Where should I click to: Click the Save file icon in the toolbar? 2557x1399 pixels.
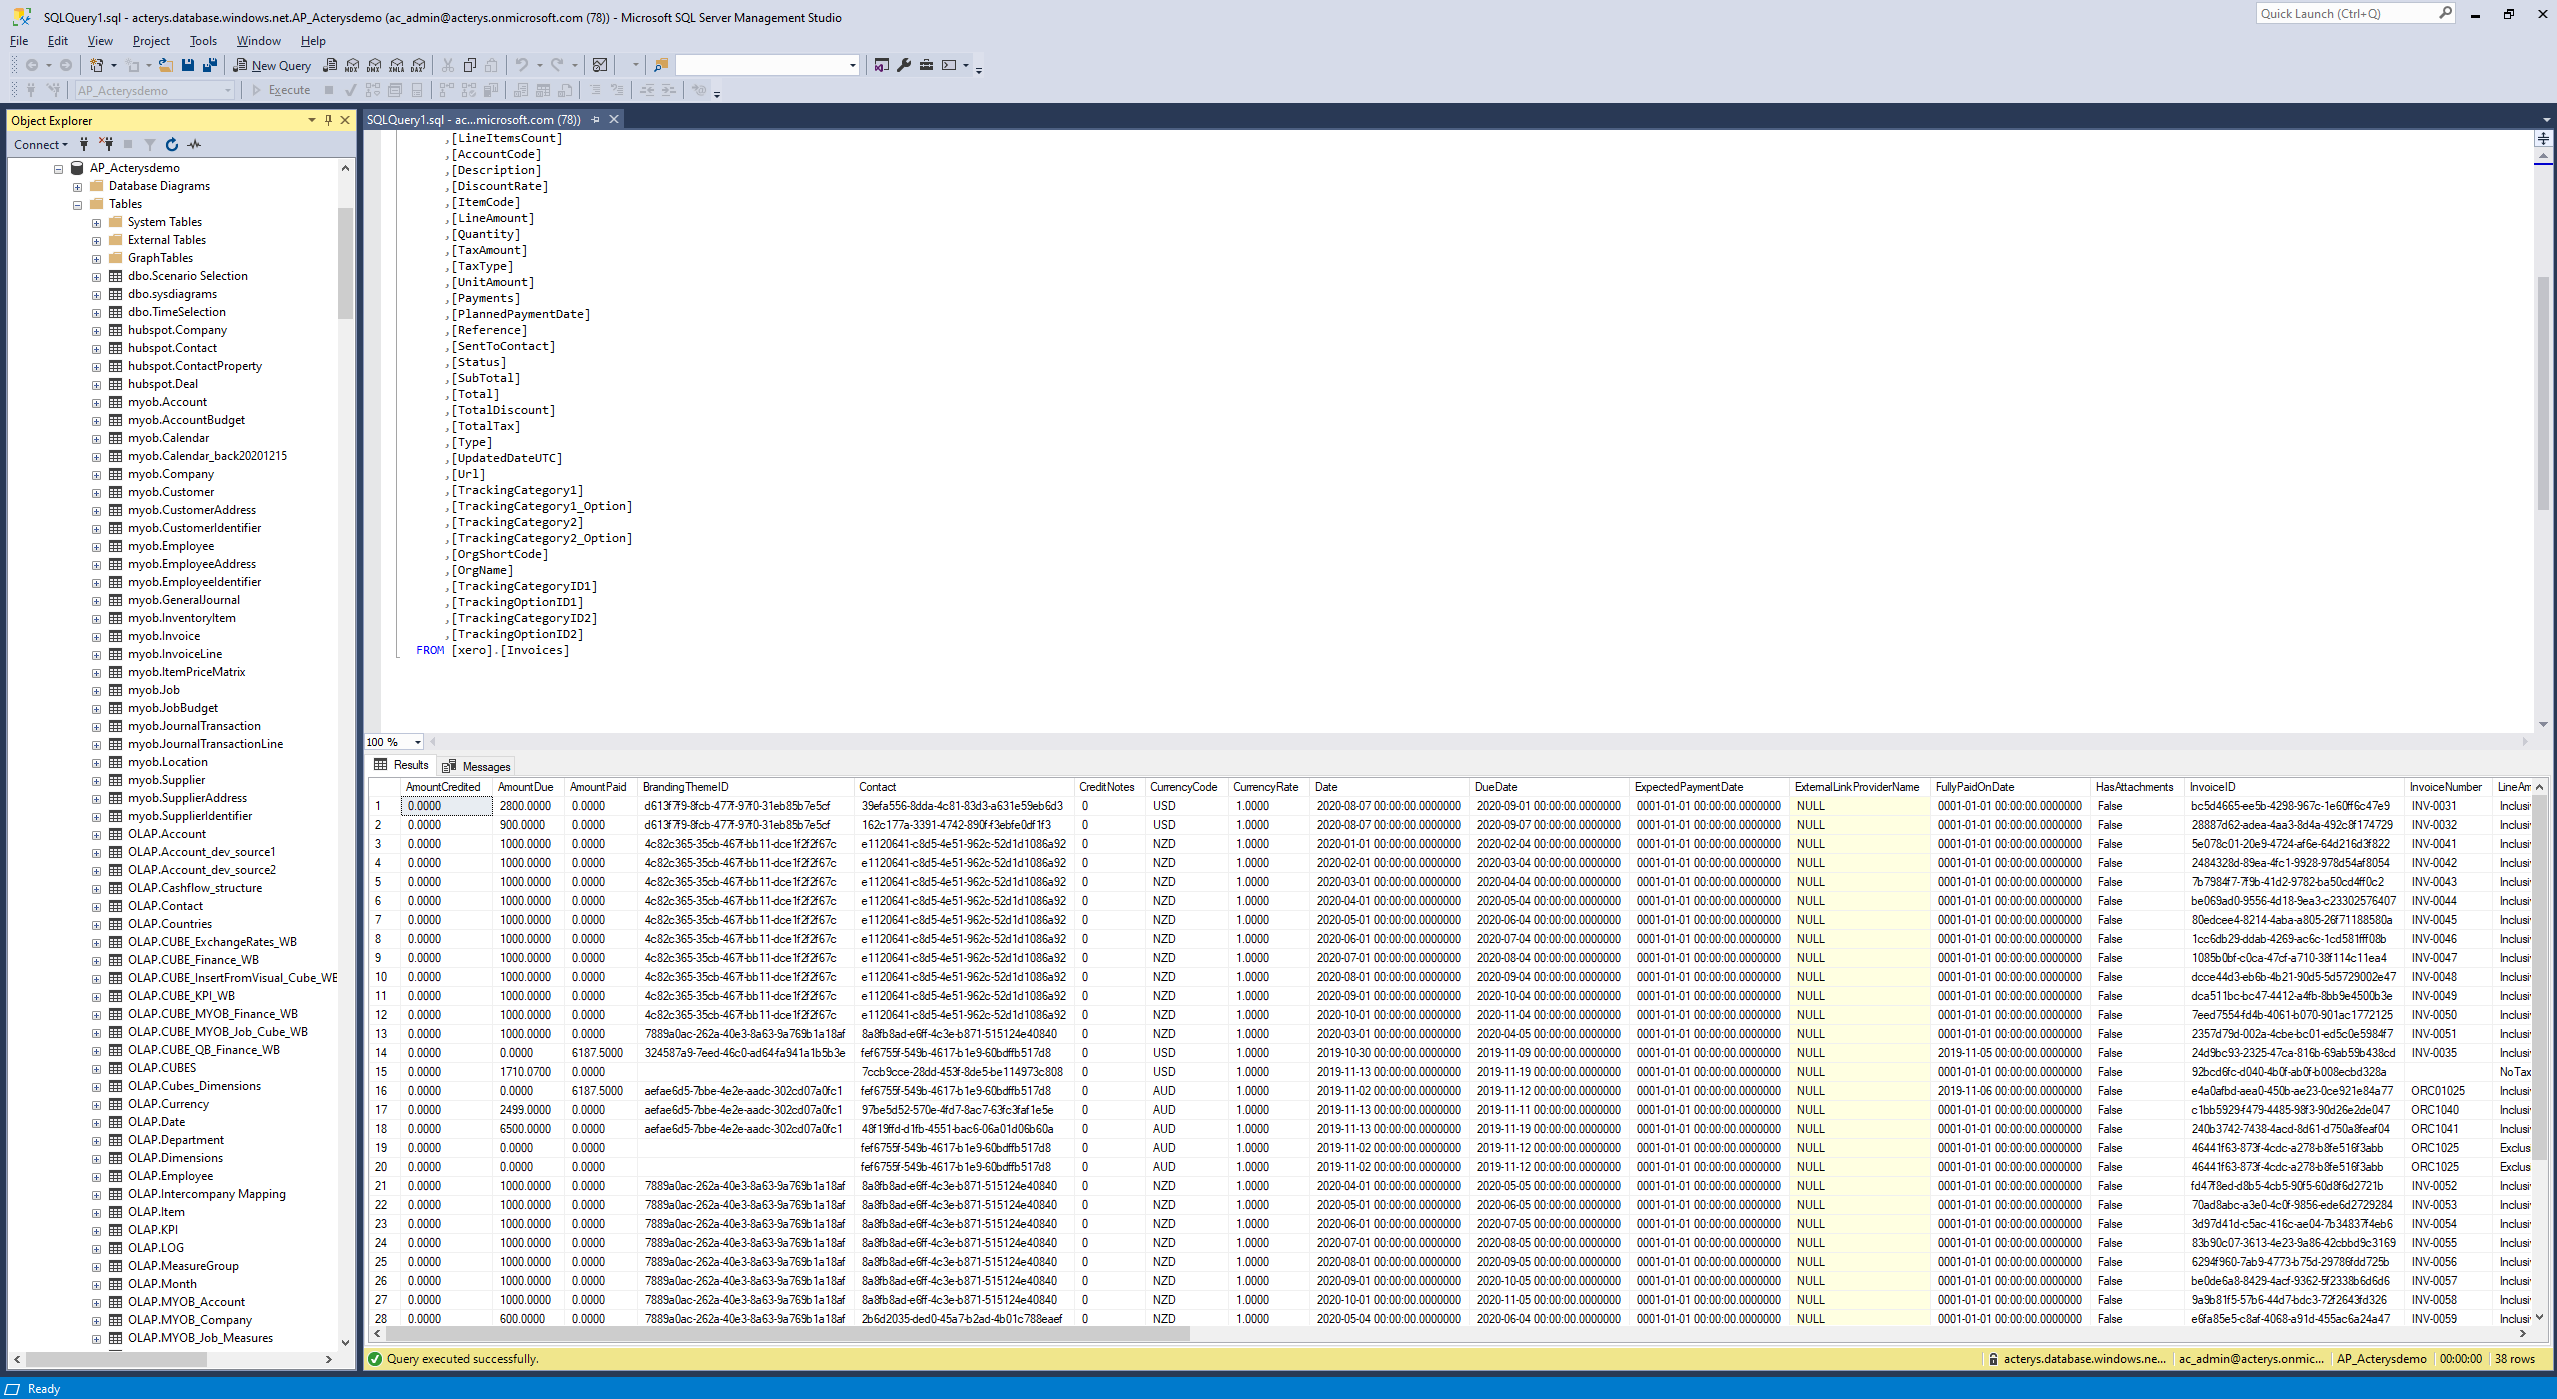(188, 65)
